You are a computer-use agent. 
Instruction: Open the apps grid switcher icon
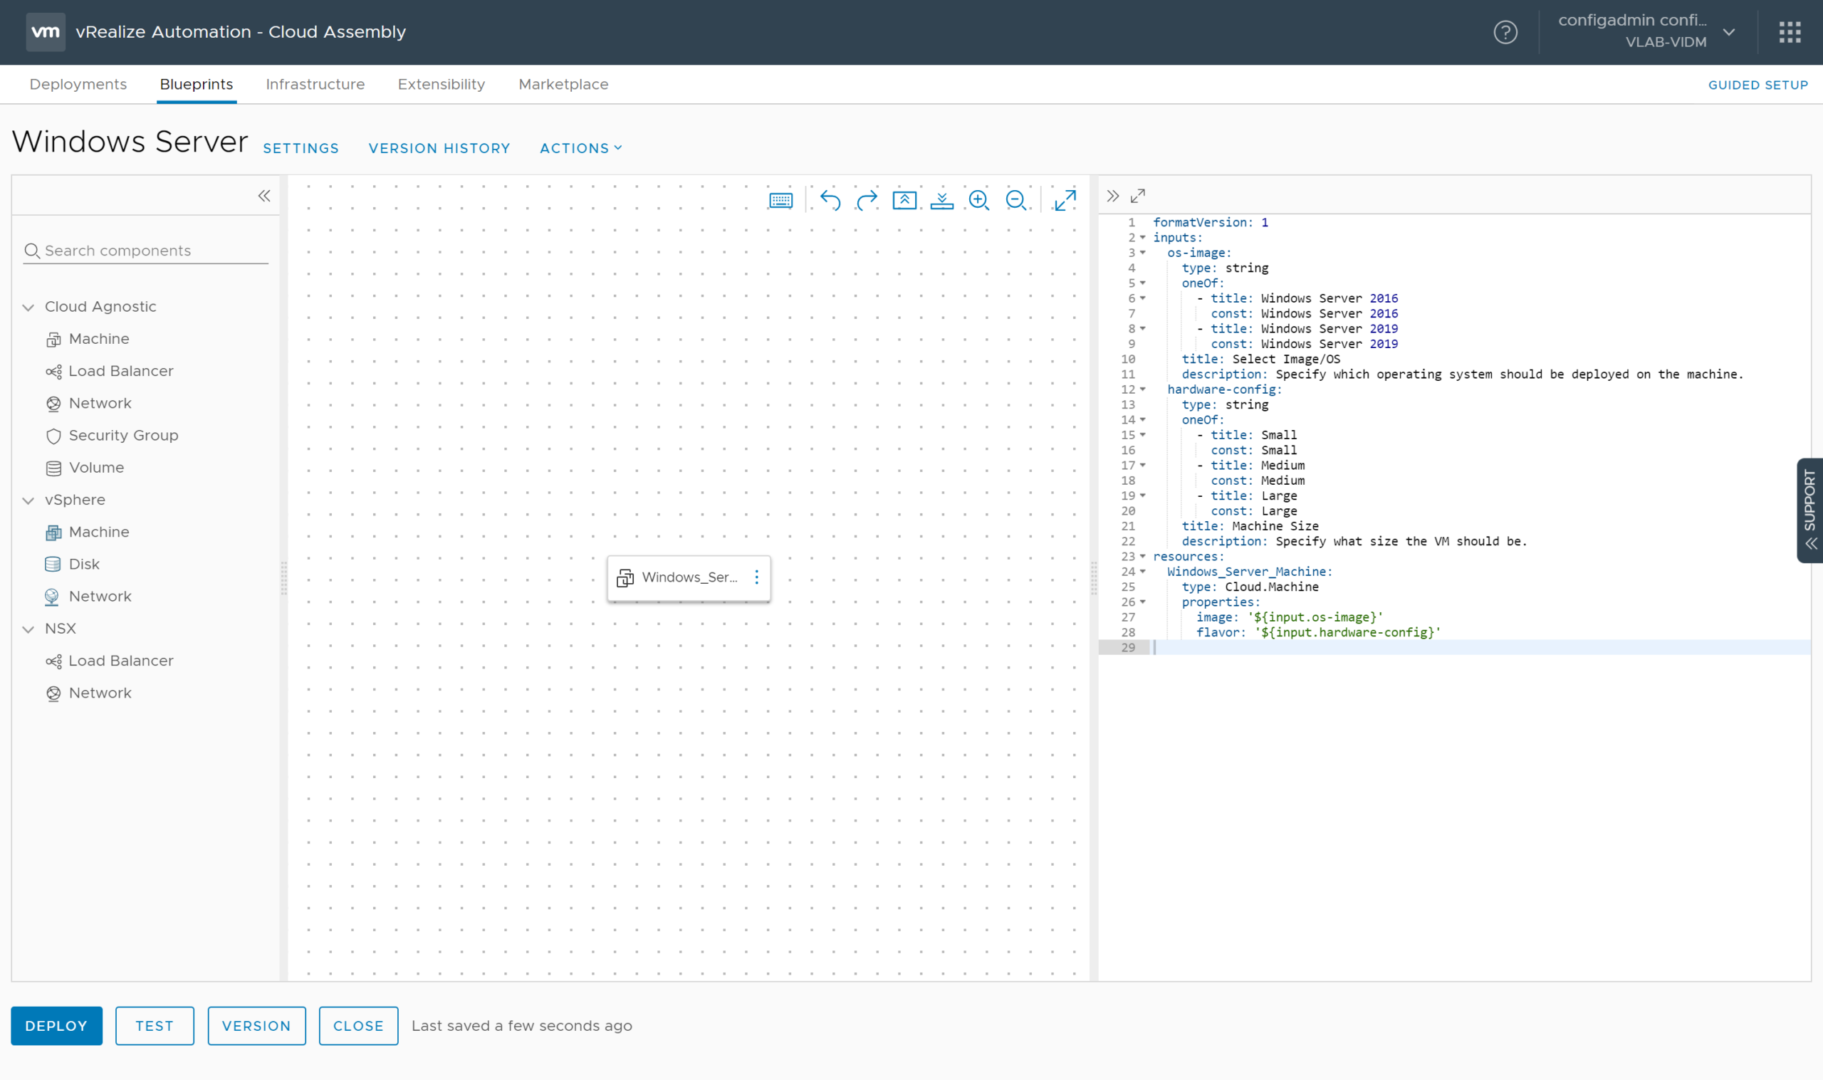click(1789, 33)
